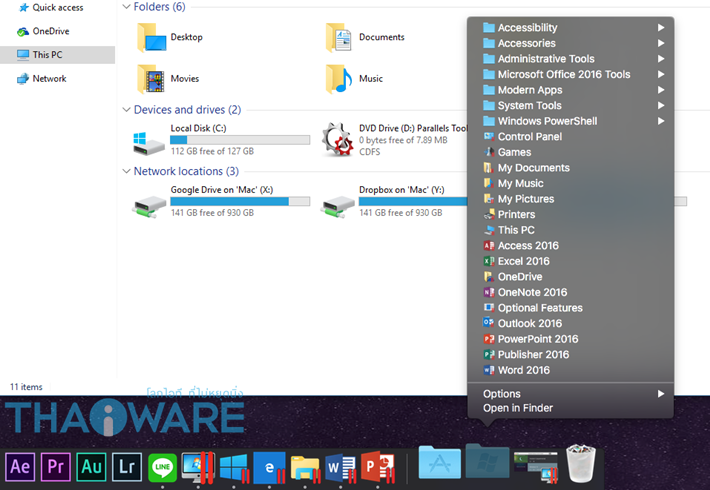Screen dimensions: 710x490
Task: Click '112 GB free of 127 GB' text
Action: pos(212,151)
